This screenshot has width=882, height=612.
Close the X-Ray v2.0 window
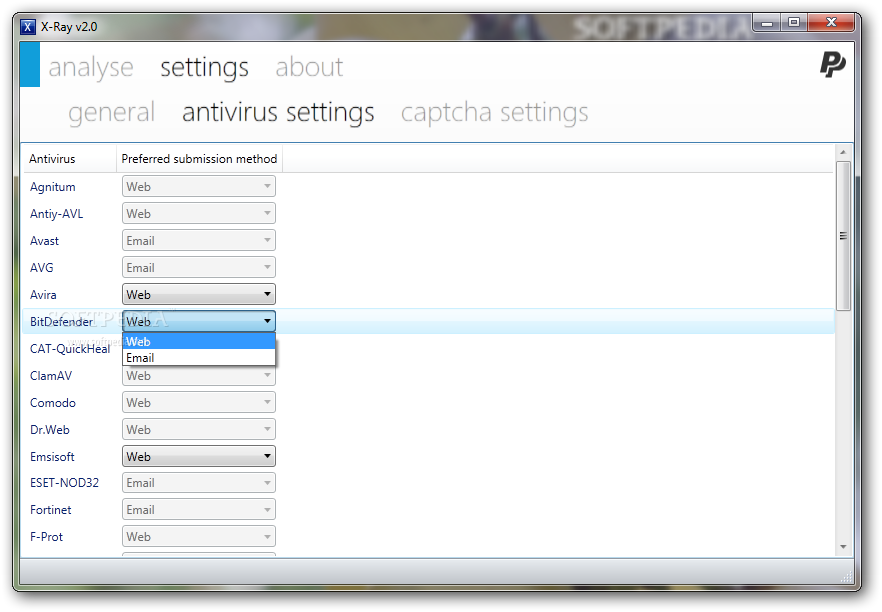click(x=831, y=22)
